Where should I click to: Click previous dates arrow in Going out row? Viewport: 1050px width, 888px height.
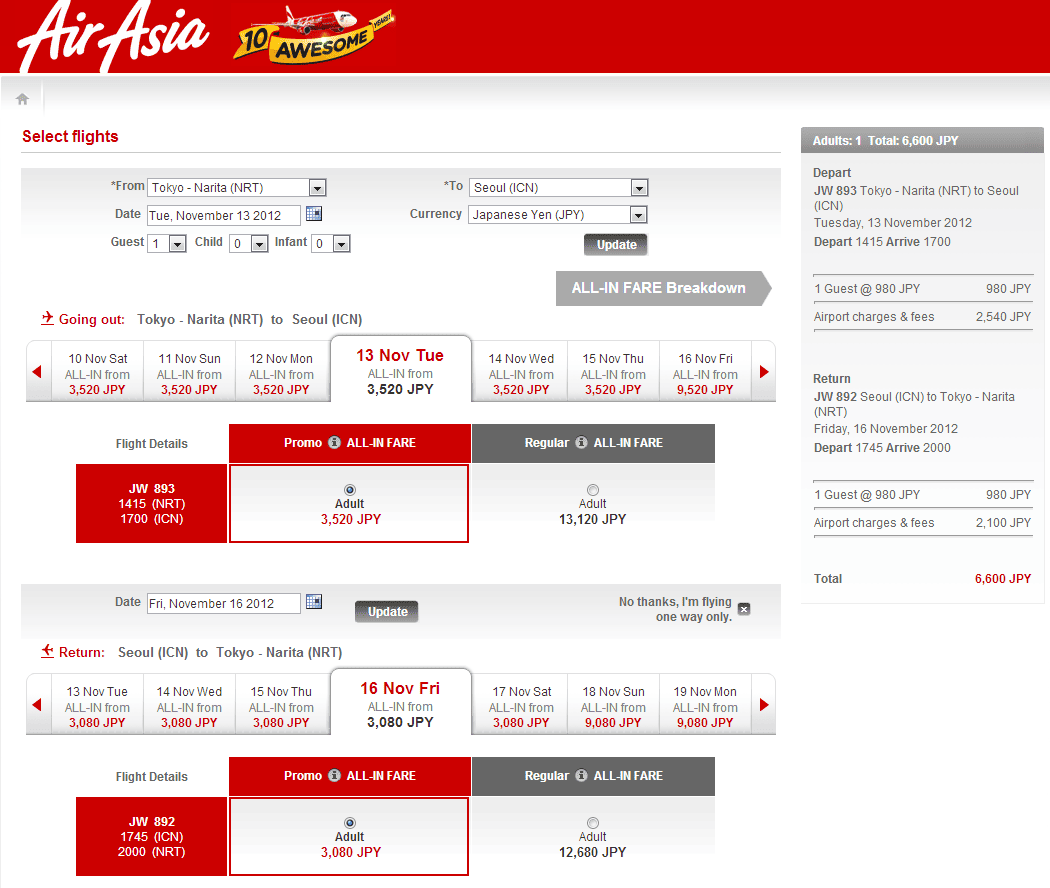tap(37, 372)
